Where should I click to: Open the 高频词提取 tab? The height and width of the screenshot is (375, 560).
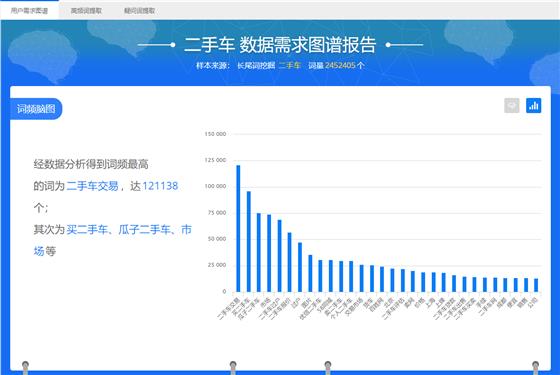click(86, 11)
